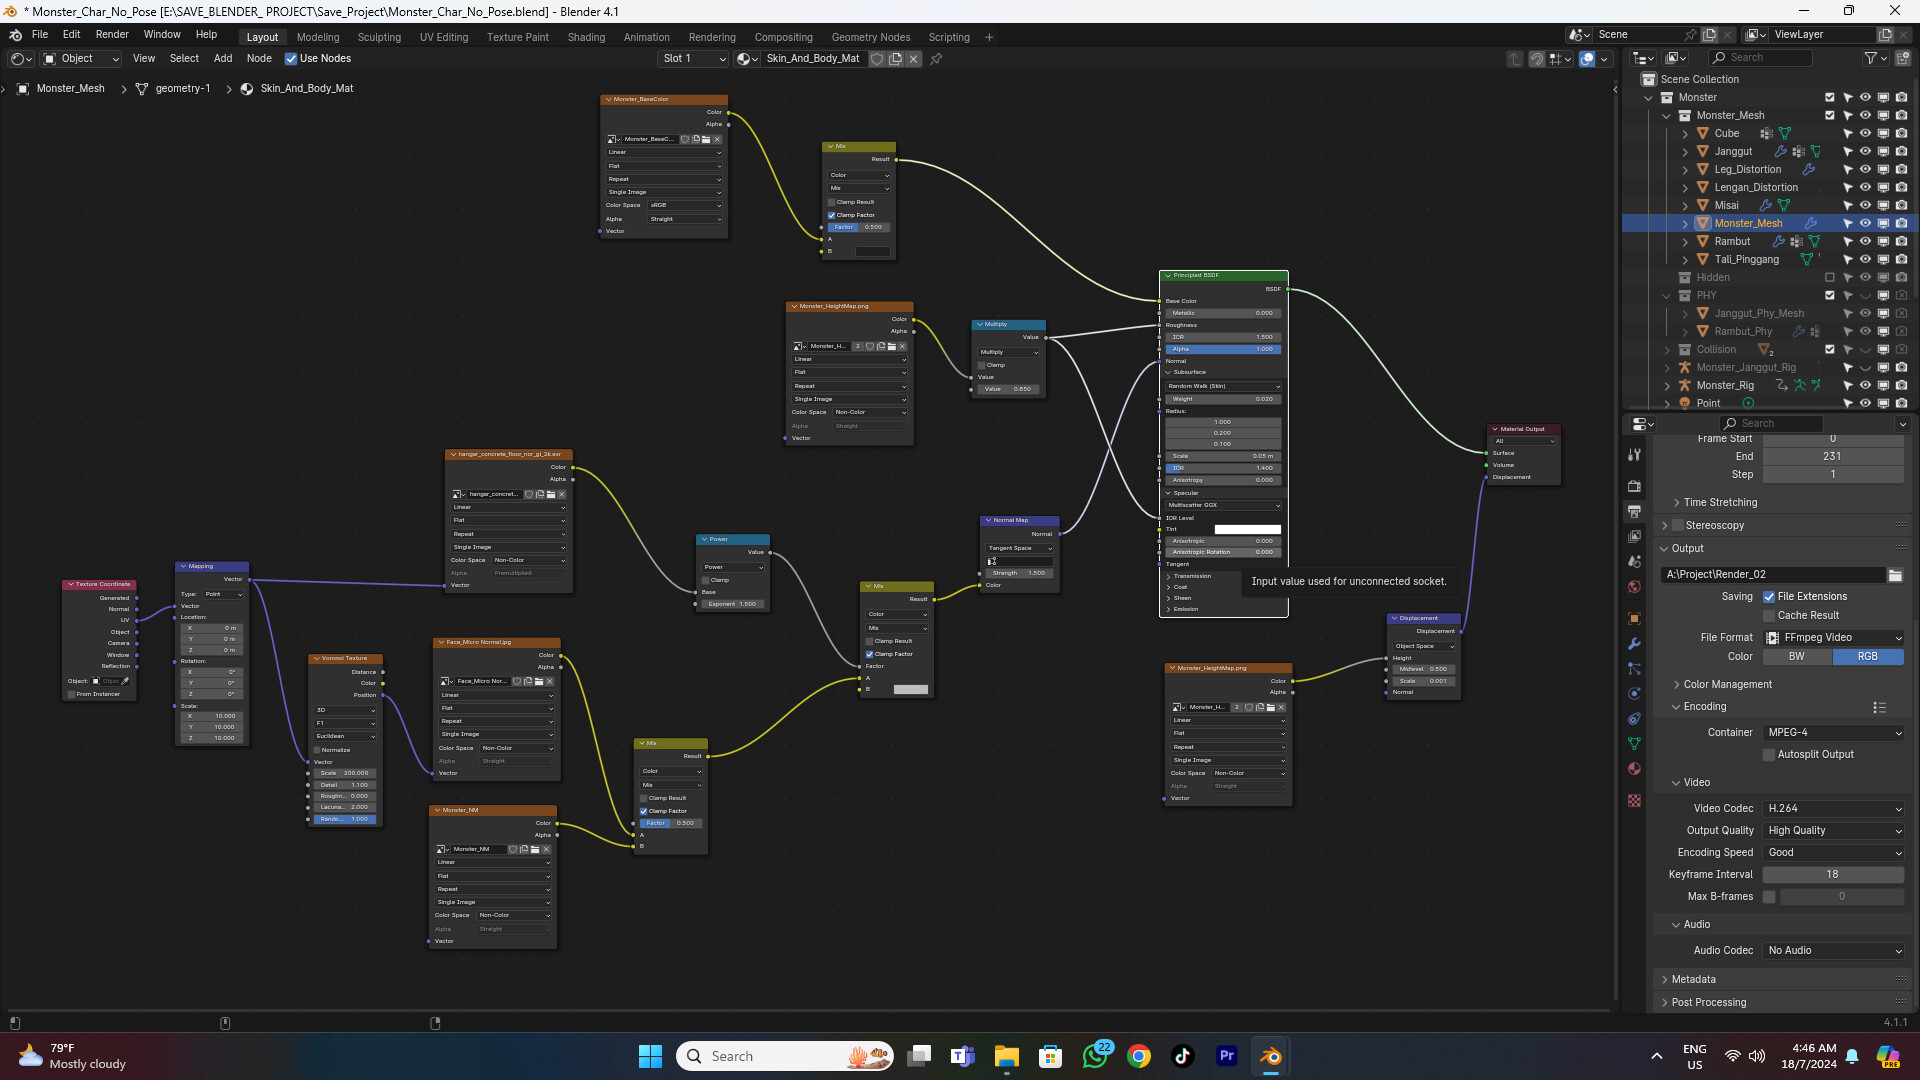Click the Keyframe Interval value field
The width and height of the screenshot is (1920, 1080).
[x=1832, y=875]
